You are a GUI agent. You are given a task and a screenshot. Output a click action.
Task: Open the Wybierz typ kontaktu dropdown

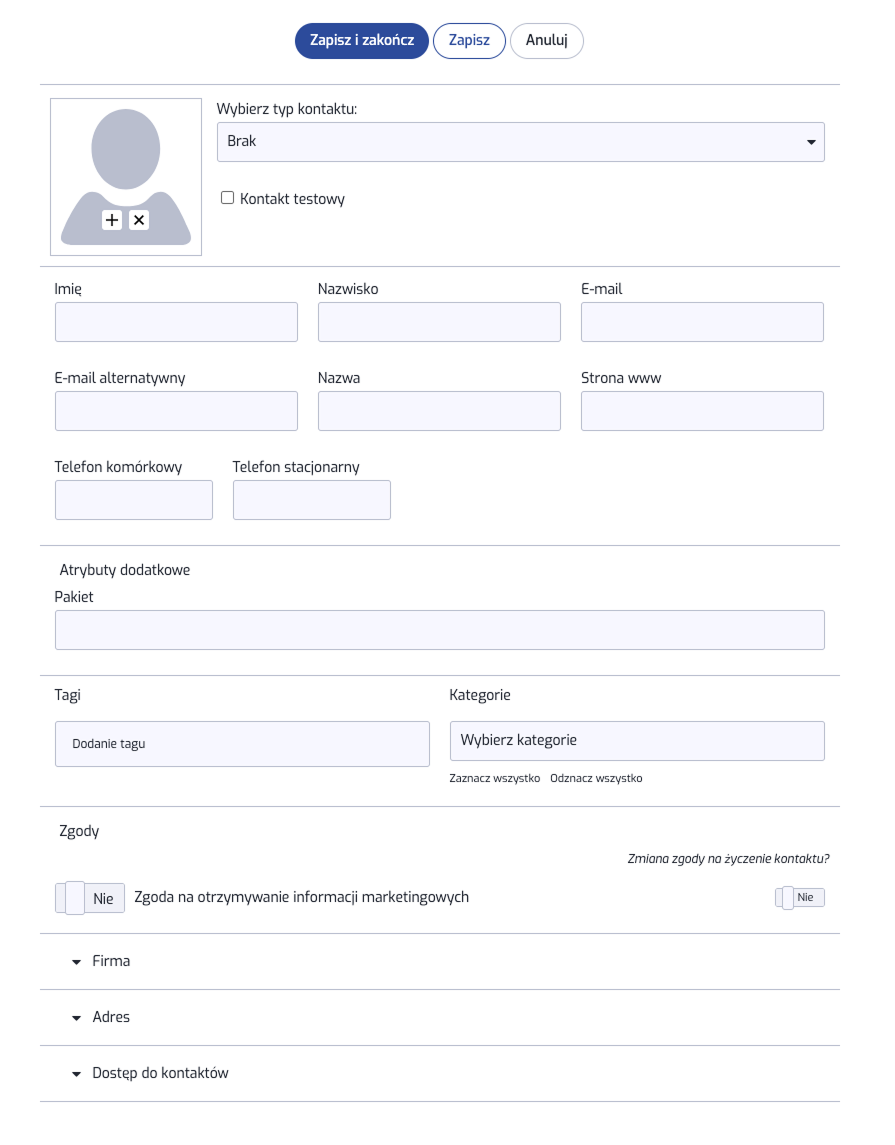pyautogui.click(x=521, y=142)
